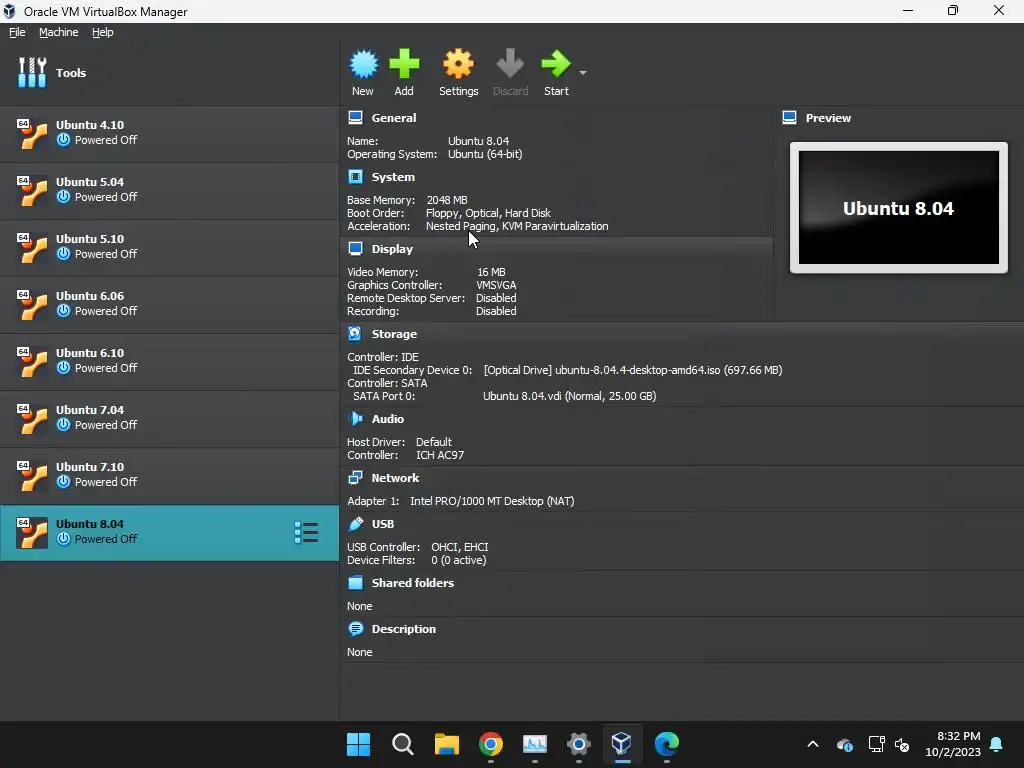Select the Ubuntu 7.04 virtual machine

169,418
